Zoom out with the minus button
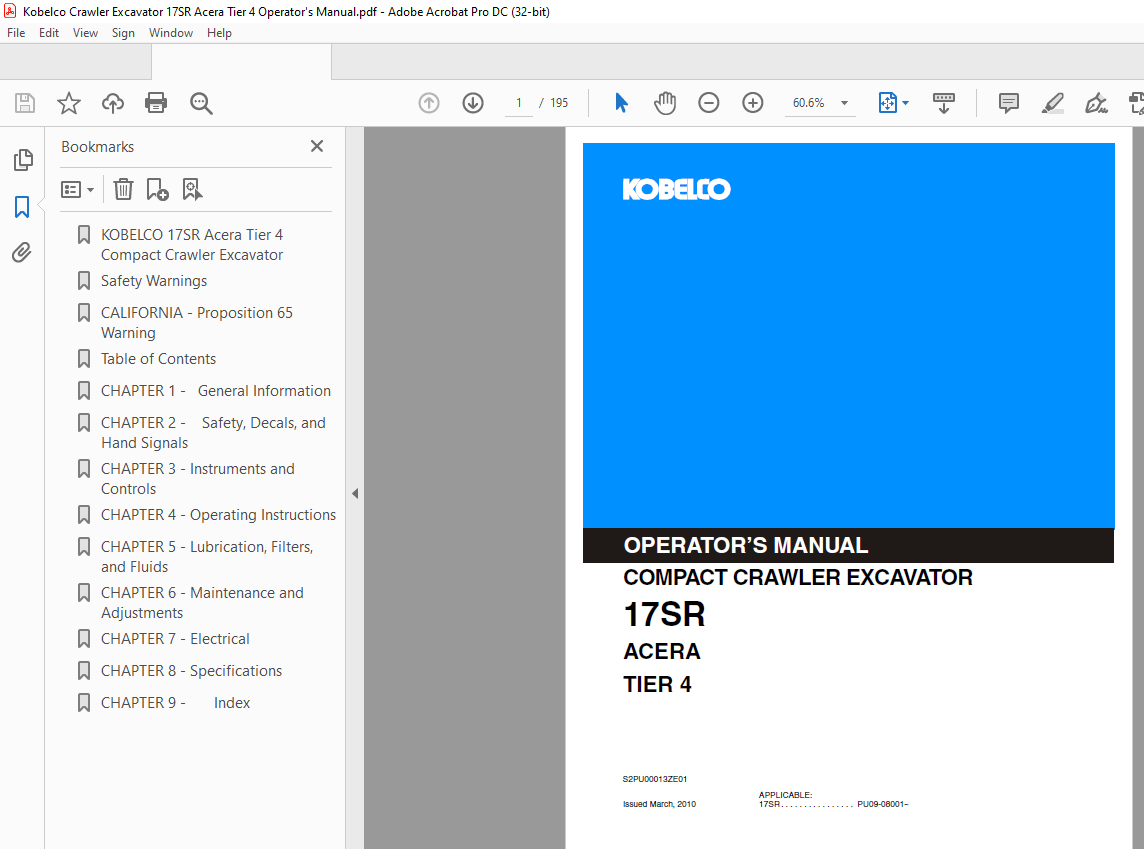Screen dimensions: 1144x849 708,103
